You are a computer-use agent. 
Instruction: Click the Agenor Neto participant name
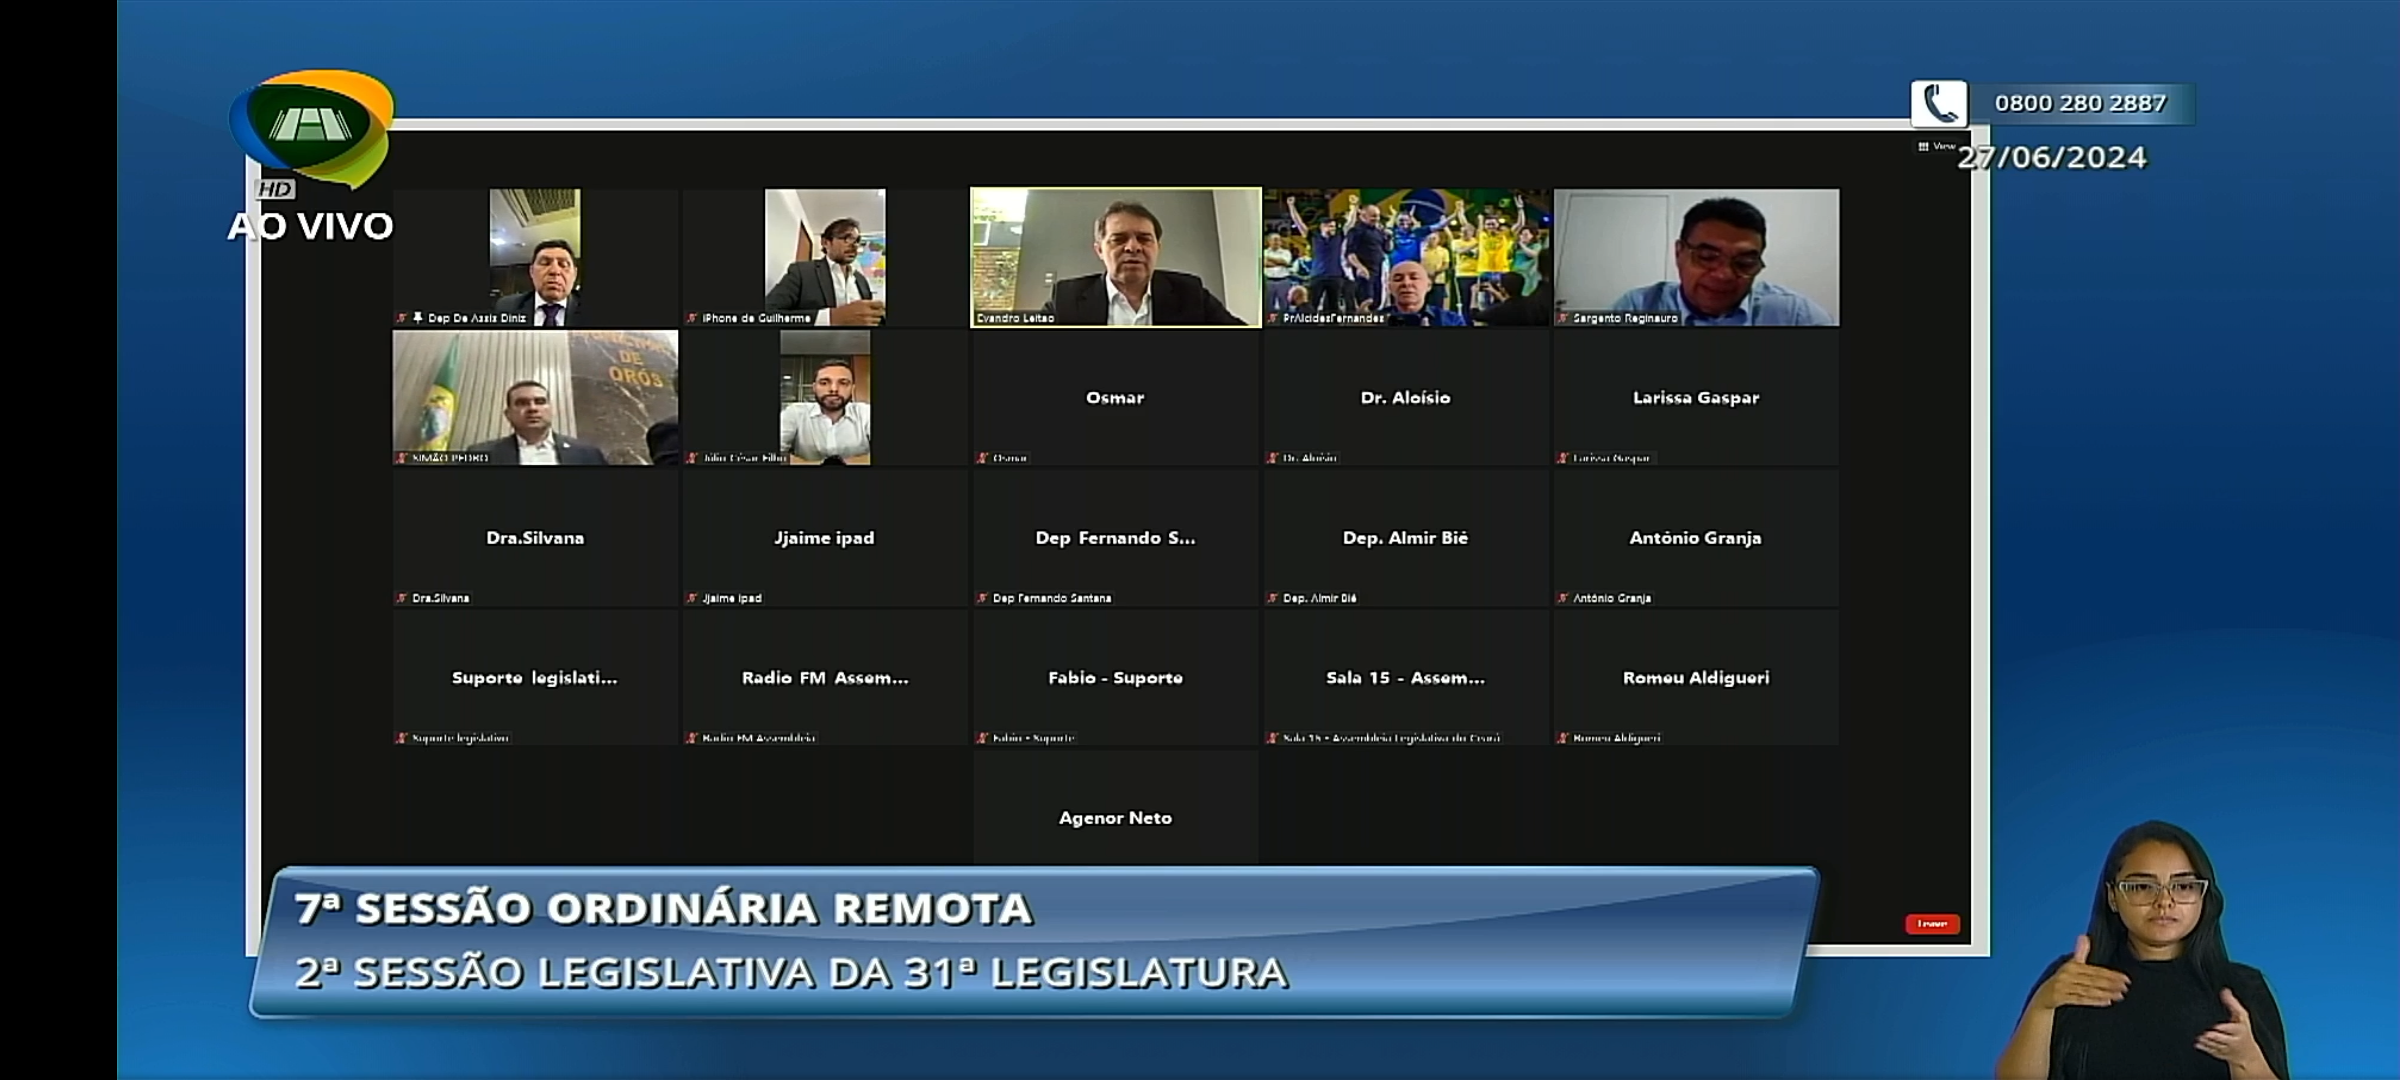point(1115,818)
